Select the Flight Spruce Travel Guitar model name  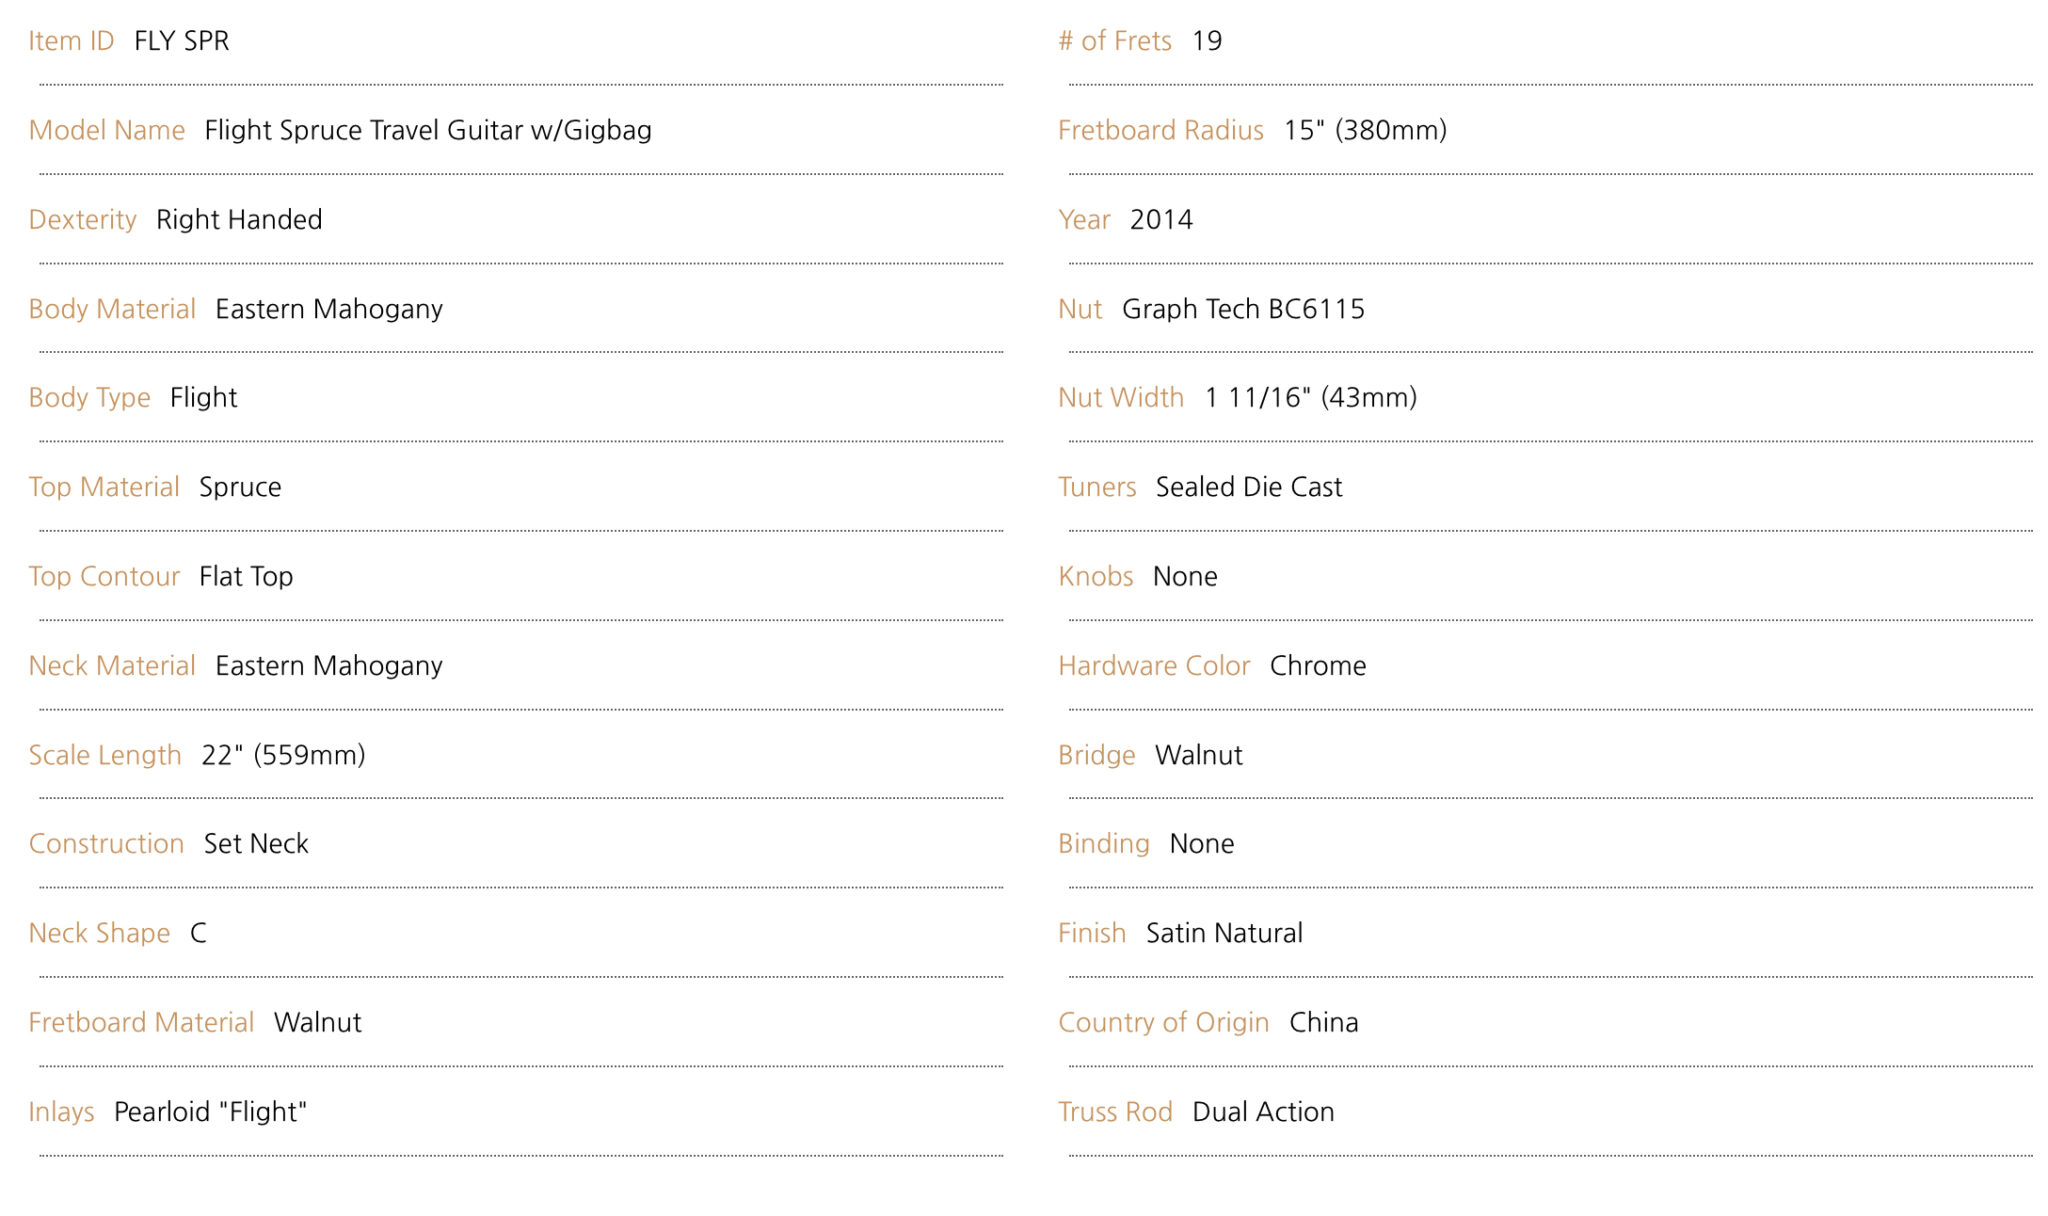point(427,130)
